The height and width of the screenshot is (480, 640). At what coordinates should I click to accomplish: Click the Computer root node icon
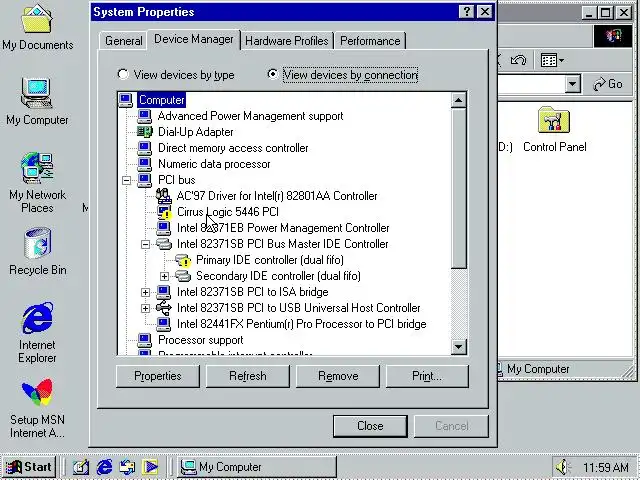[x=126, y=100]
